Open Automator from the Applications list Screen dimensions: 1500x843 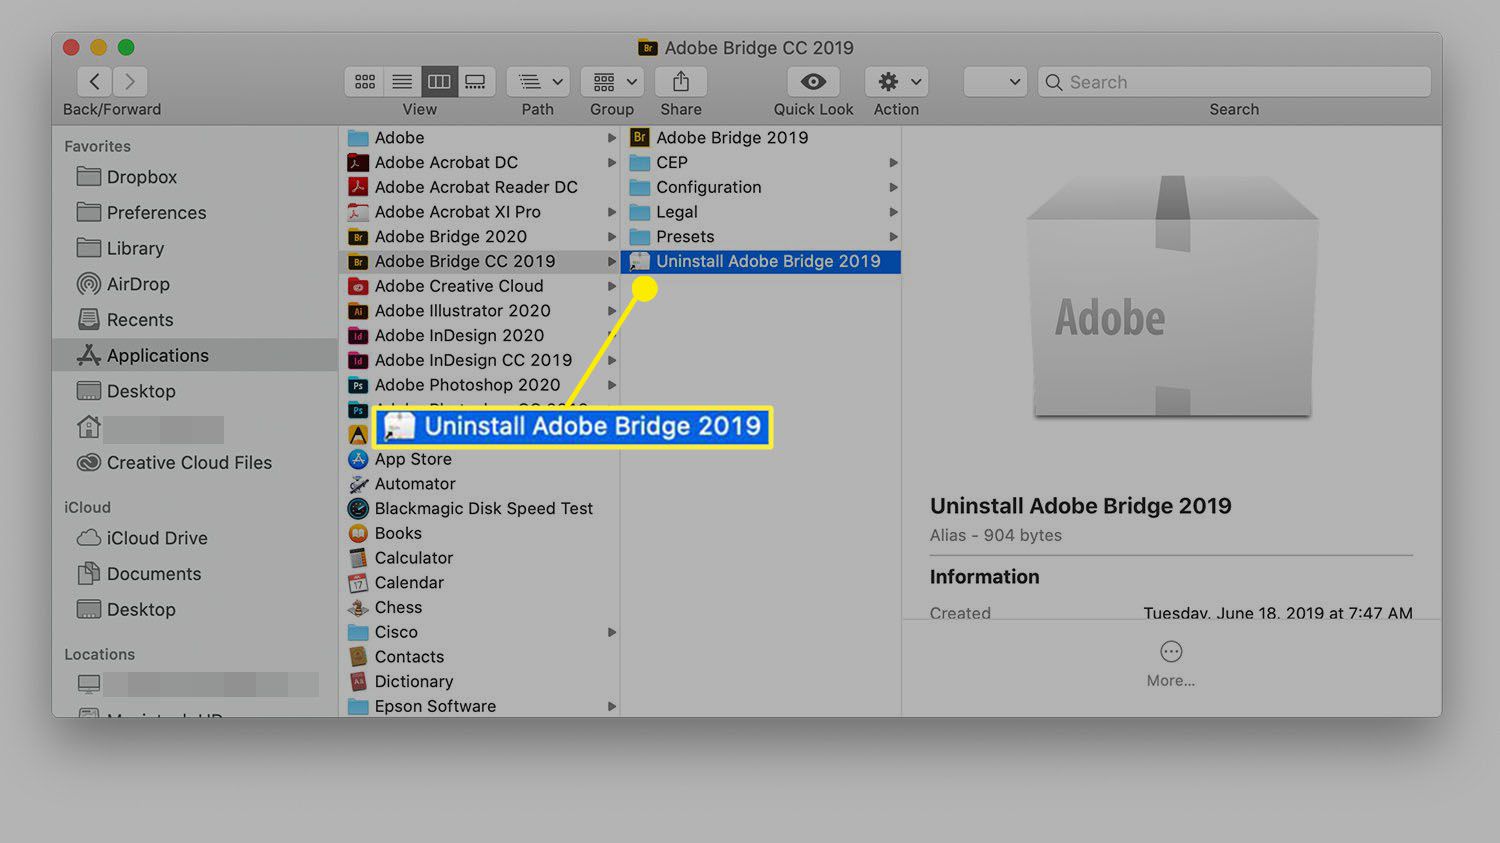coord(415,483)
